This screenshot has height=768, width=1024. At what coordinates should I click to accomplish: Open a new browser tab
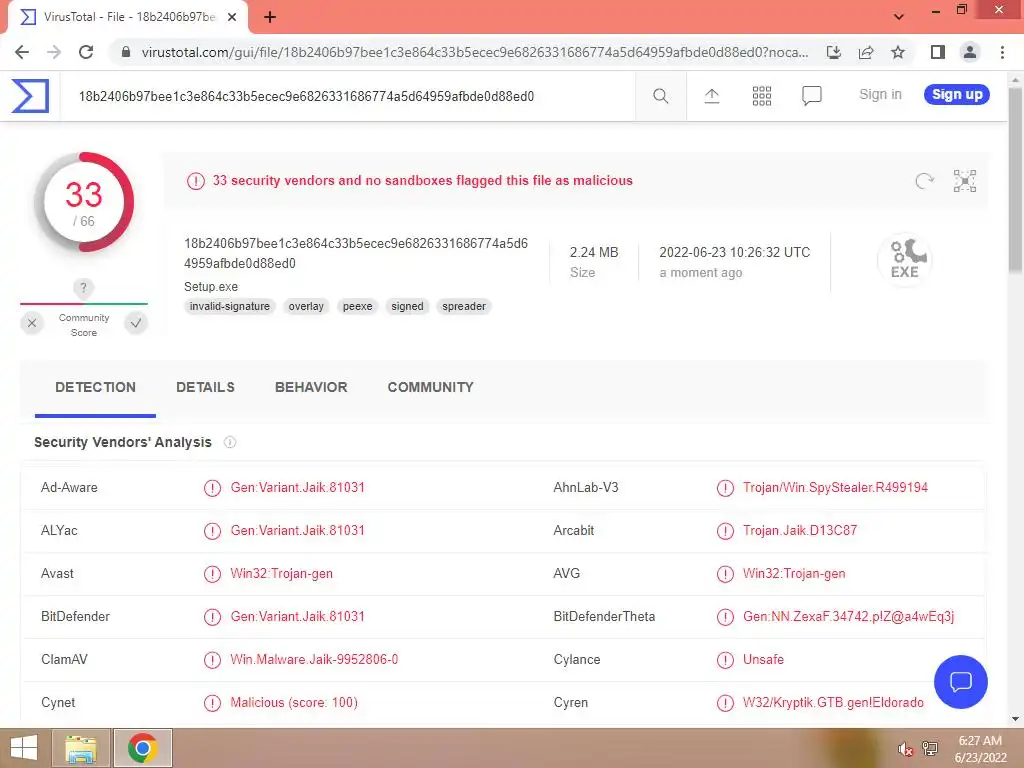tap(270, 17)
